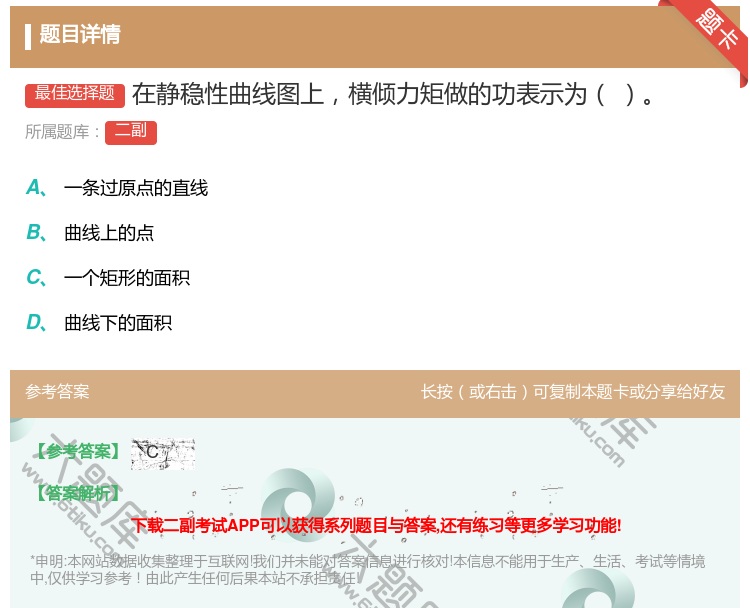Screen dimensions: 750x608
Task: Select answer option D 曲线下的面积
Action: pos(118,323)
